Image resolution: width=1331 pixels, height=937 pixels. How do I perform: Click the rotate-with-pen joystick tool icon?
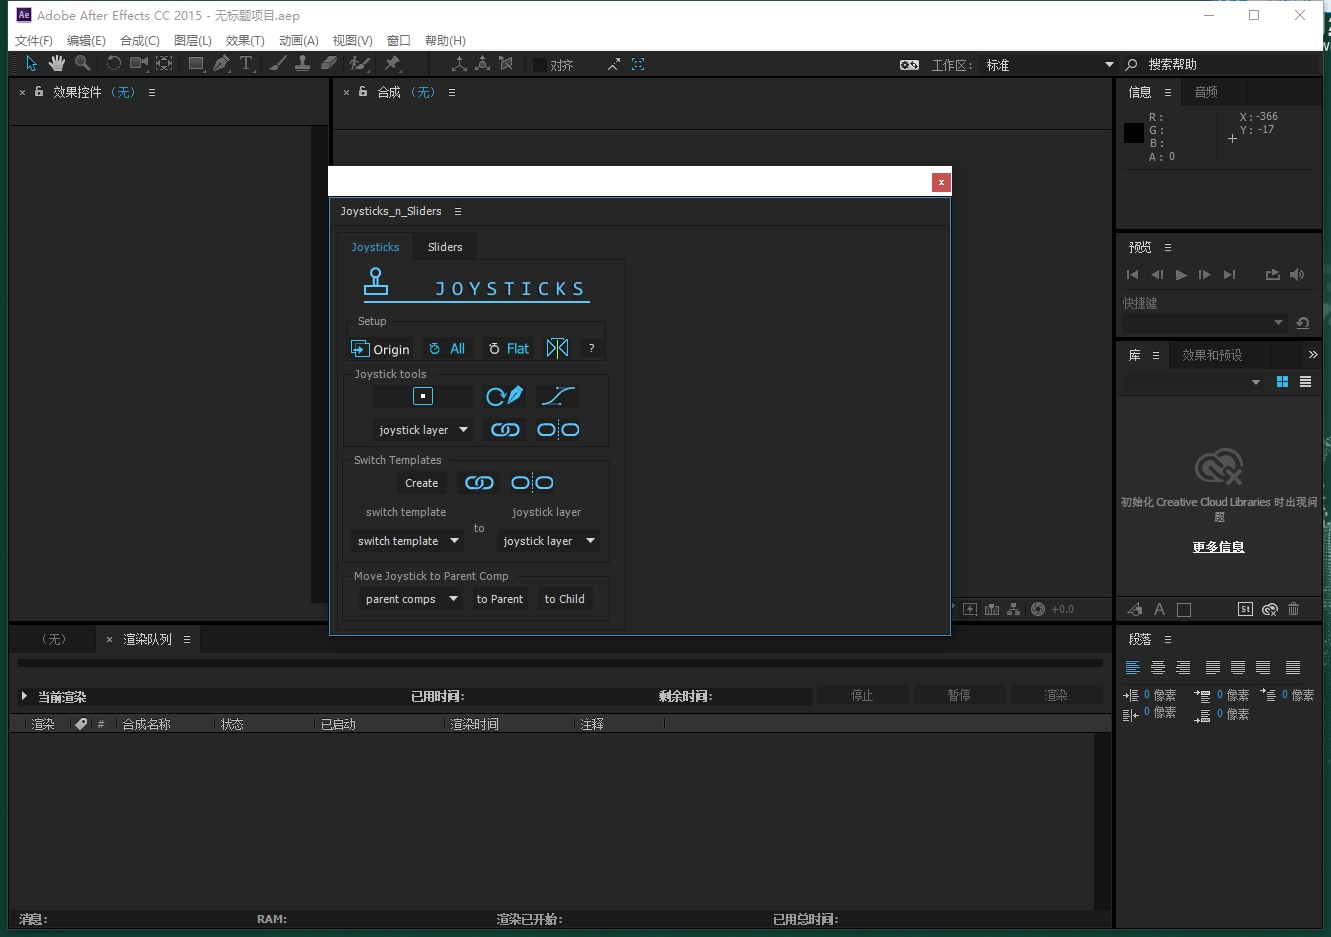pyautogui.click(x=504, y=396)
